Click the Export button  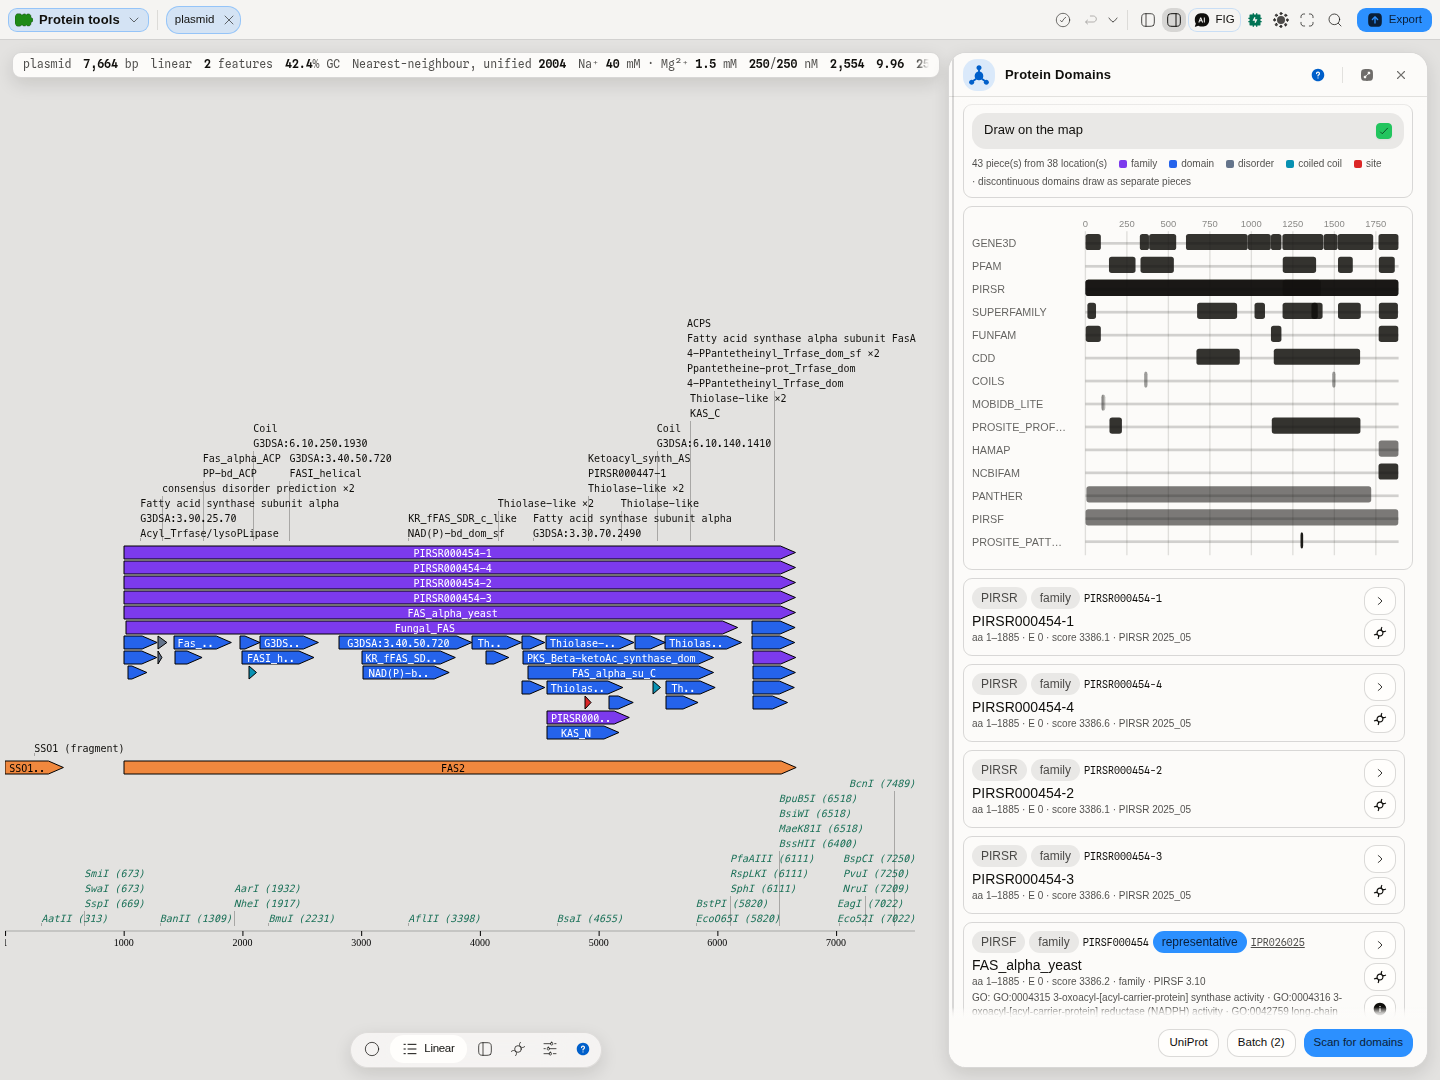tap(1394, 20)
